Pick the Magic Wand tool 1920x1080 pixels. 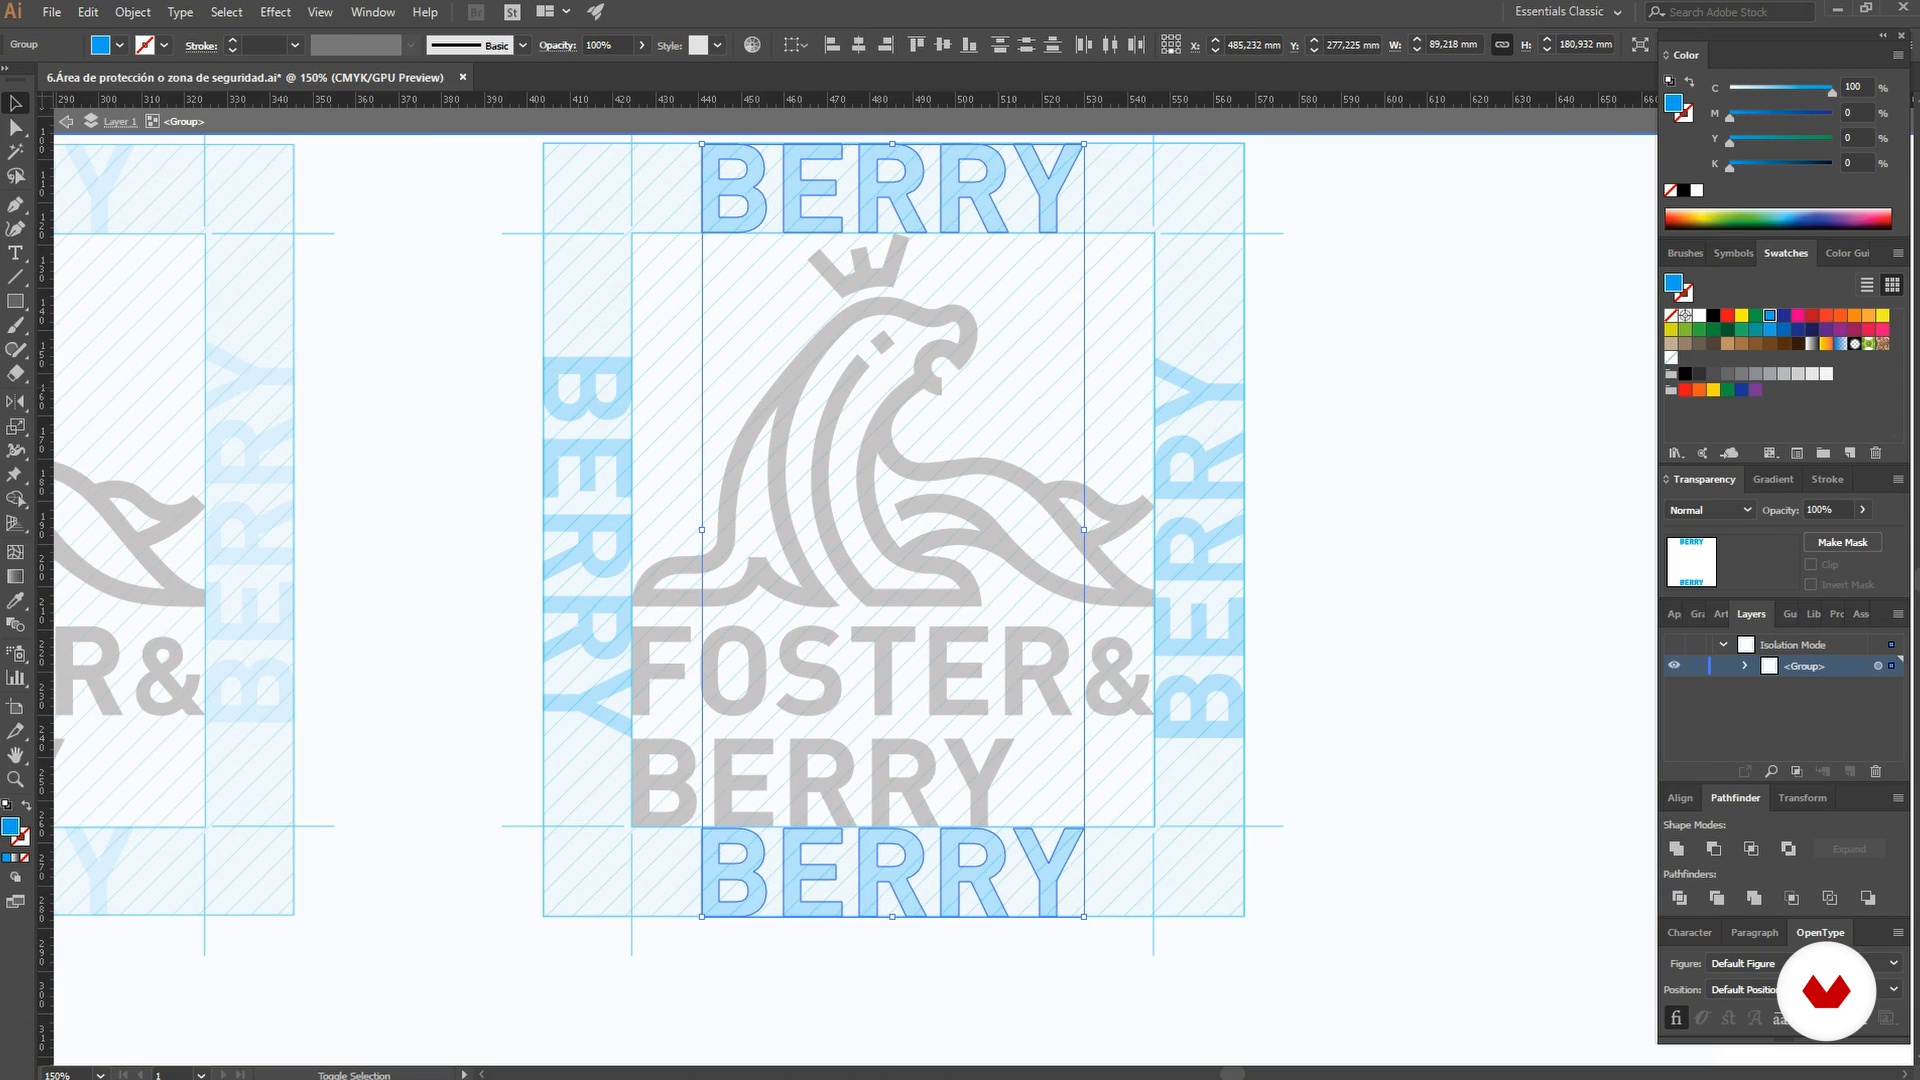(x=15, y=152)
